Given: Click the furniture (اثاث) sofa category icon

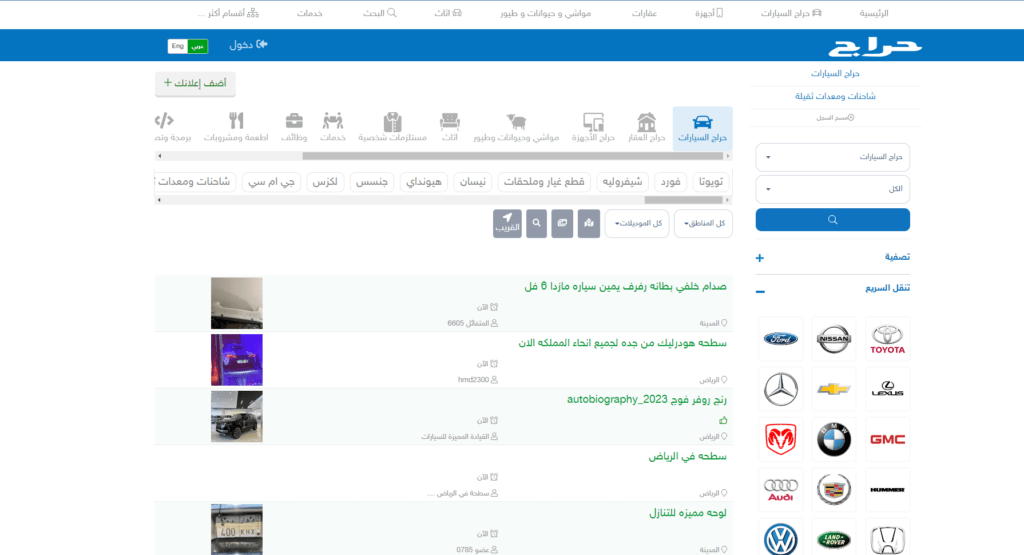Looking at the screenshot, I should 450,128.
